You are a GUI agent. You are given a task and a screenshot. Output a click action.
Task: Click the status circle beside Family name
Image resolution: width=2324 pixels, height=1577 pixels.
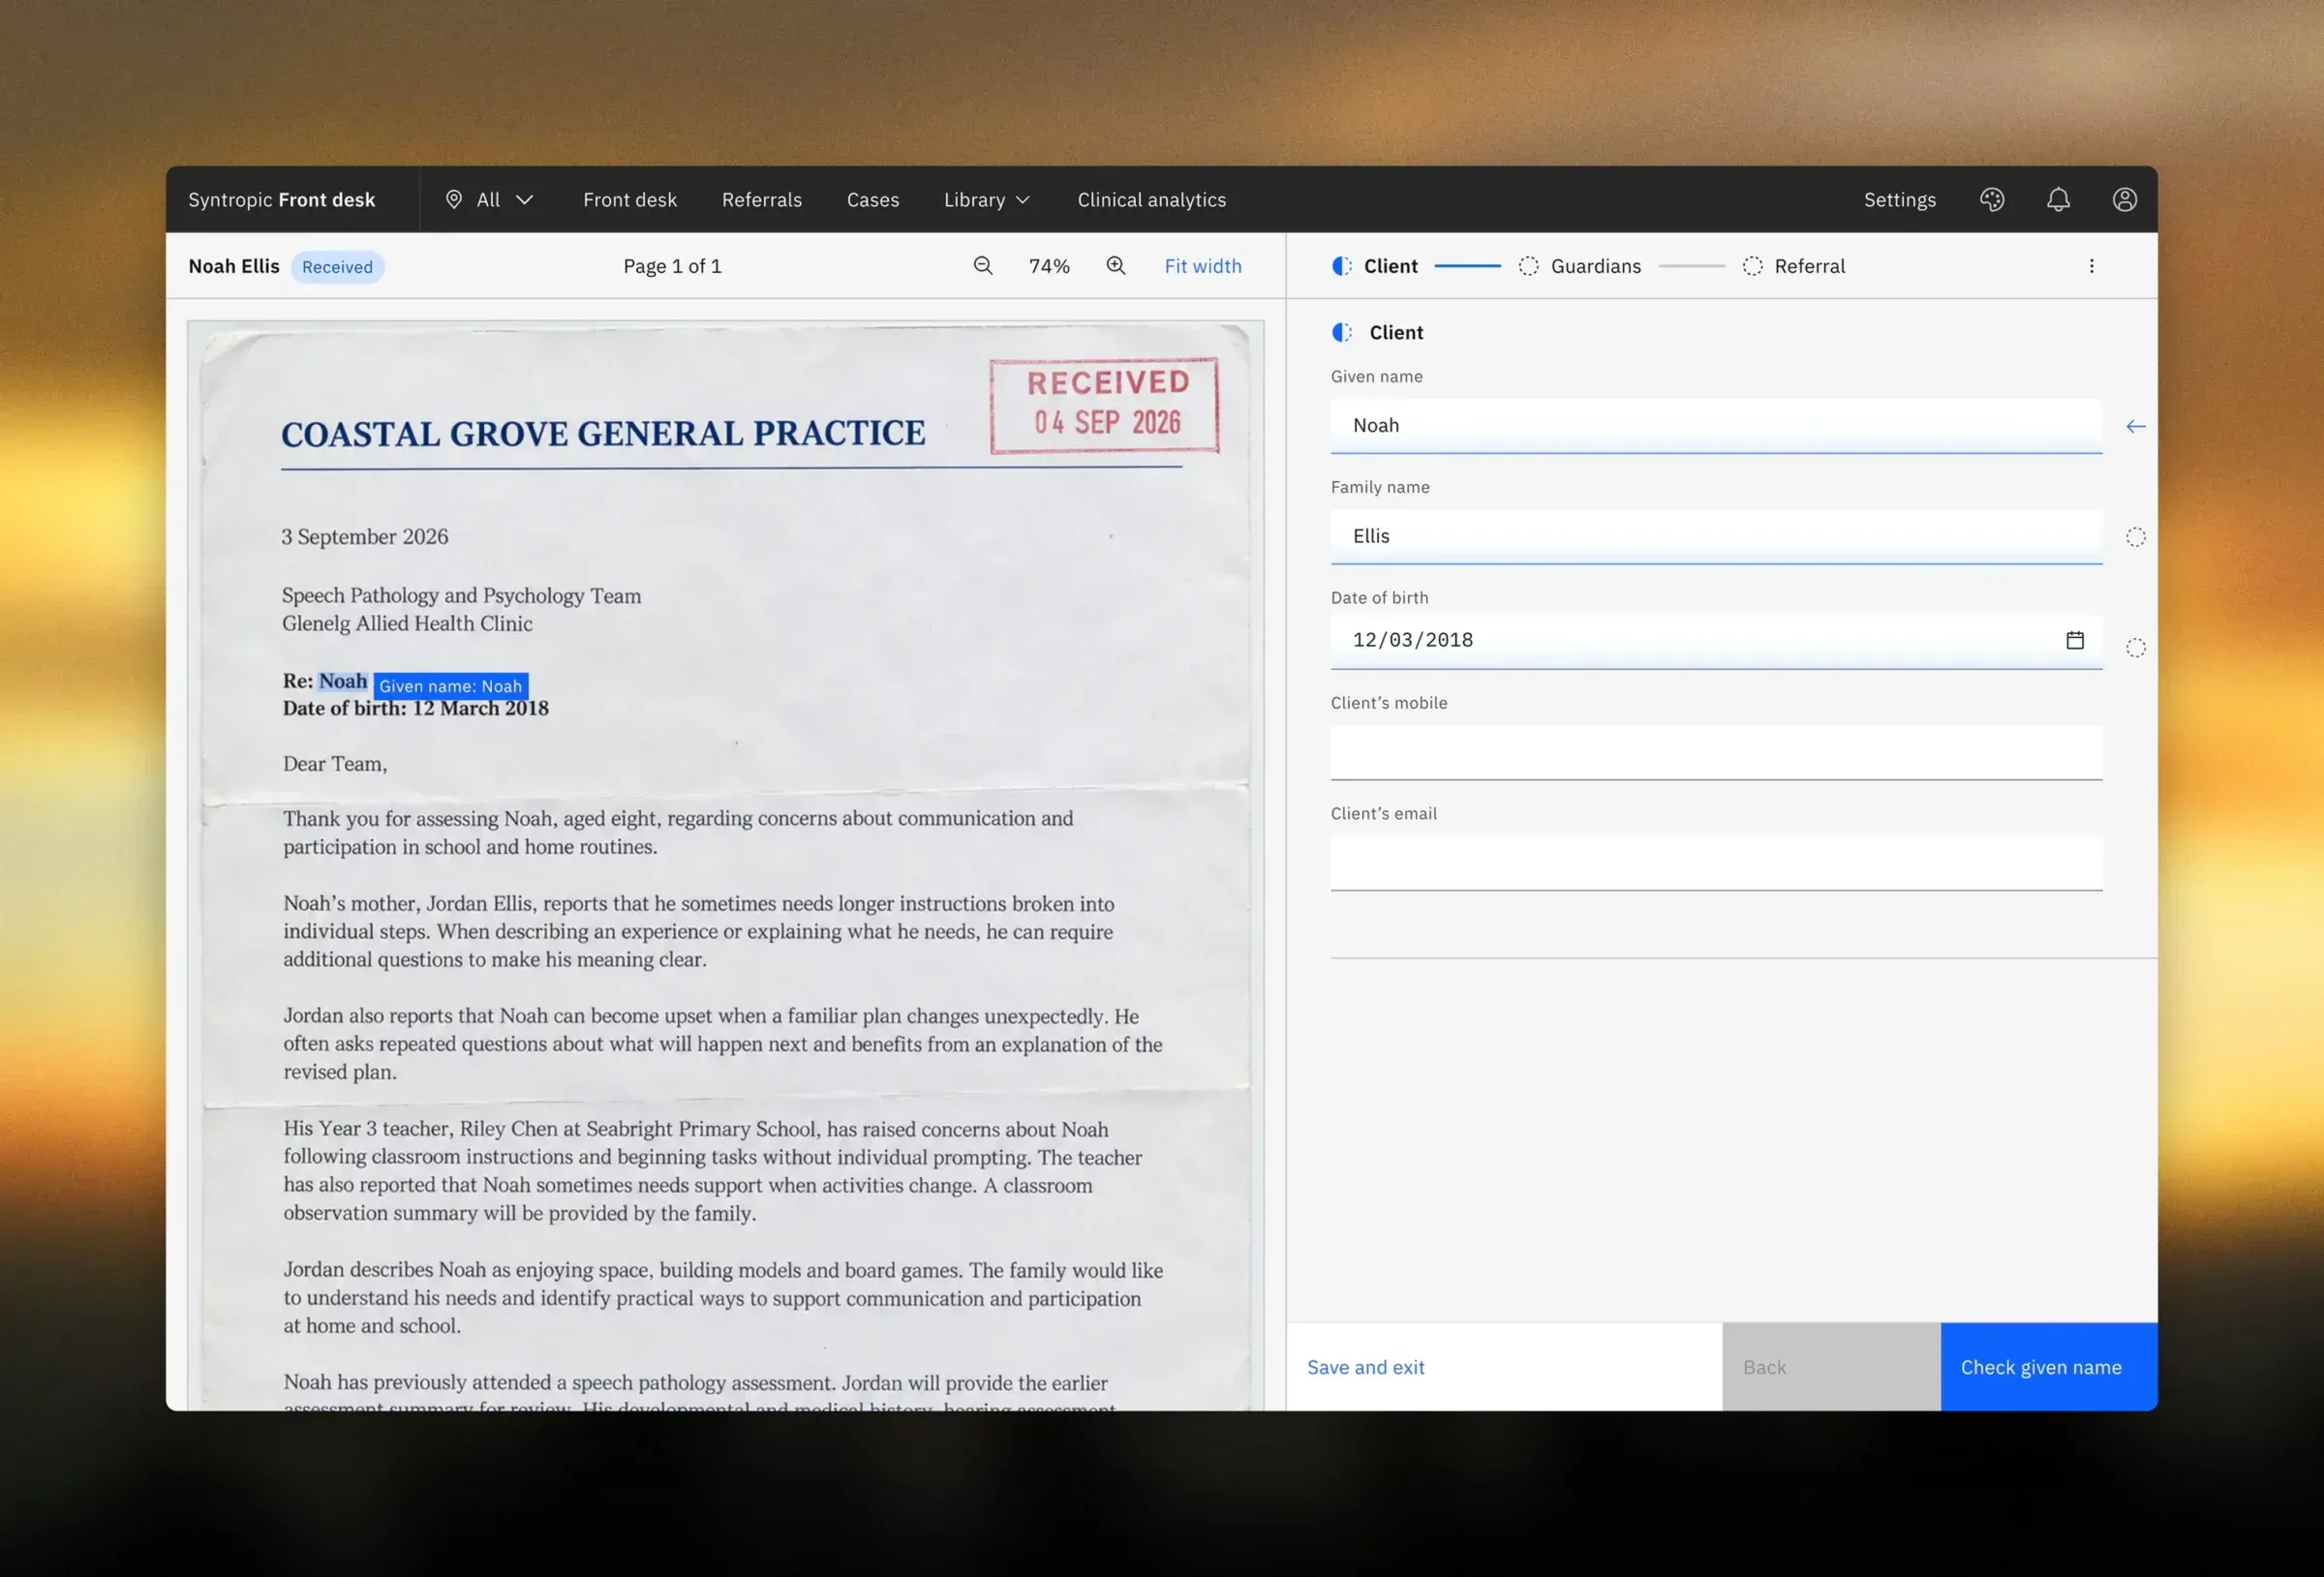[x=2135, y=538]
